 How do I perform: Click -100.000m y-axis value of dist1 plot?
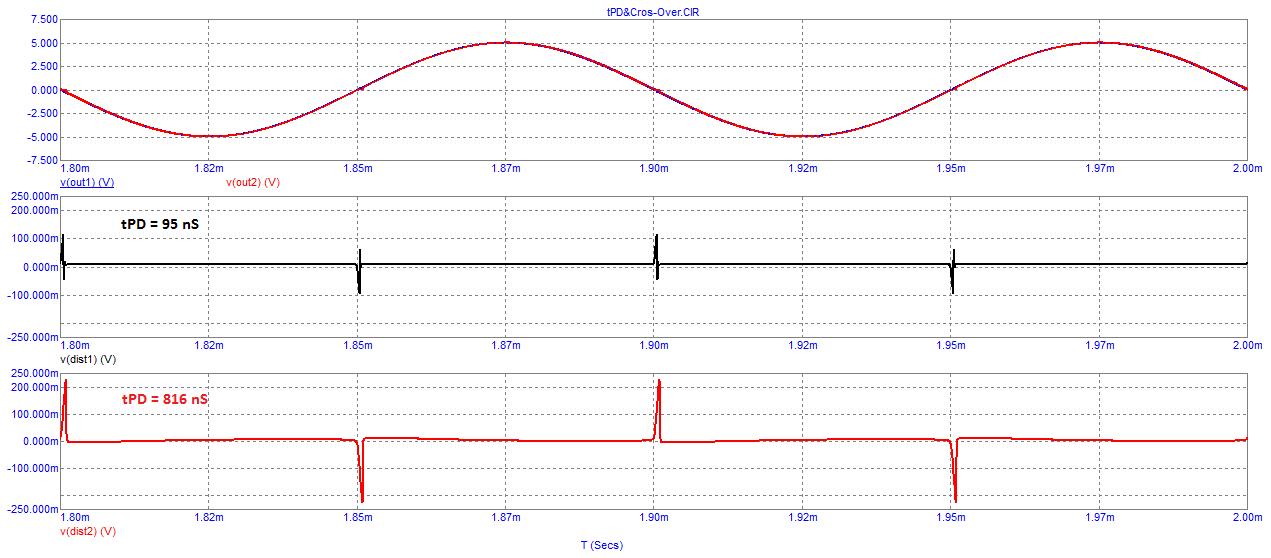pos(31,295)
